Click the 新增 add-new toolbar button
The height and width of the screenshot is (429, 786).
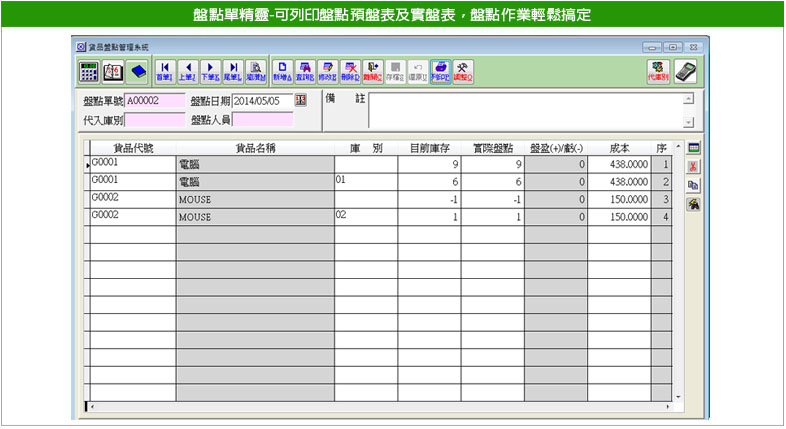pos(281,71)
